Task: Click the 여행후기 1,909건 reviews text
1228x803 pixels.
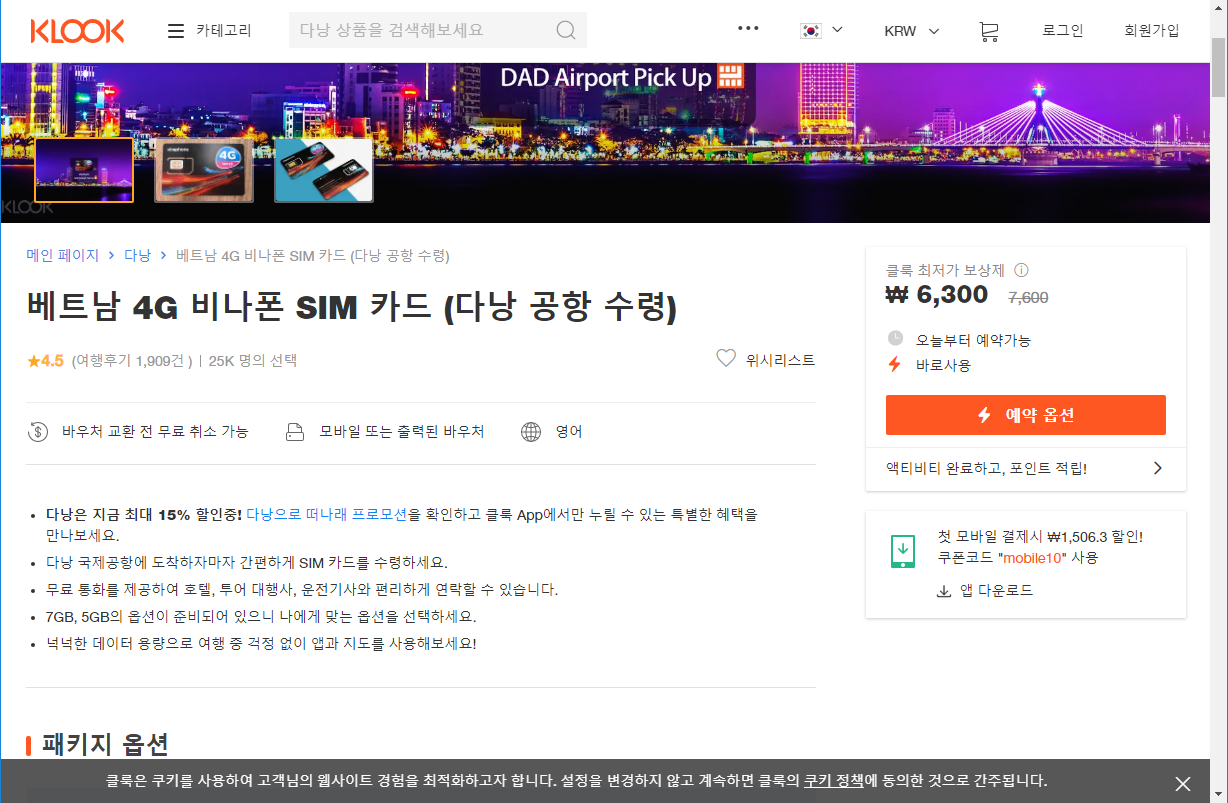Action: click(132, 361)
